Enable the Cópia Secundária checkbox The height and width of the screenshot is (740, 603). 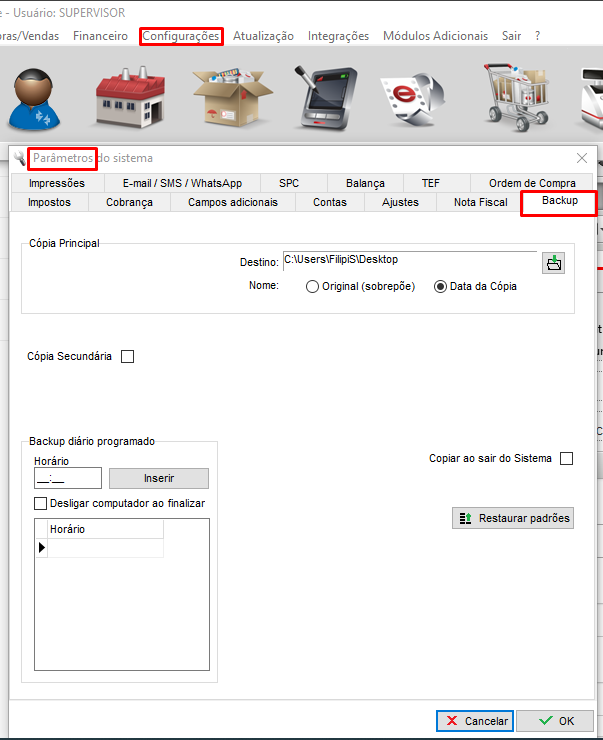tap(127, 356)
